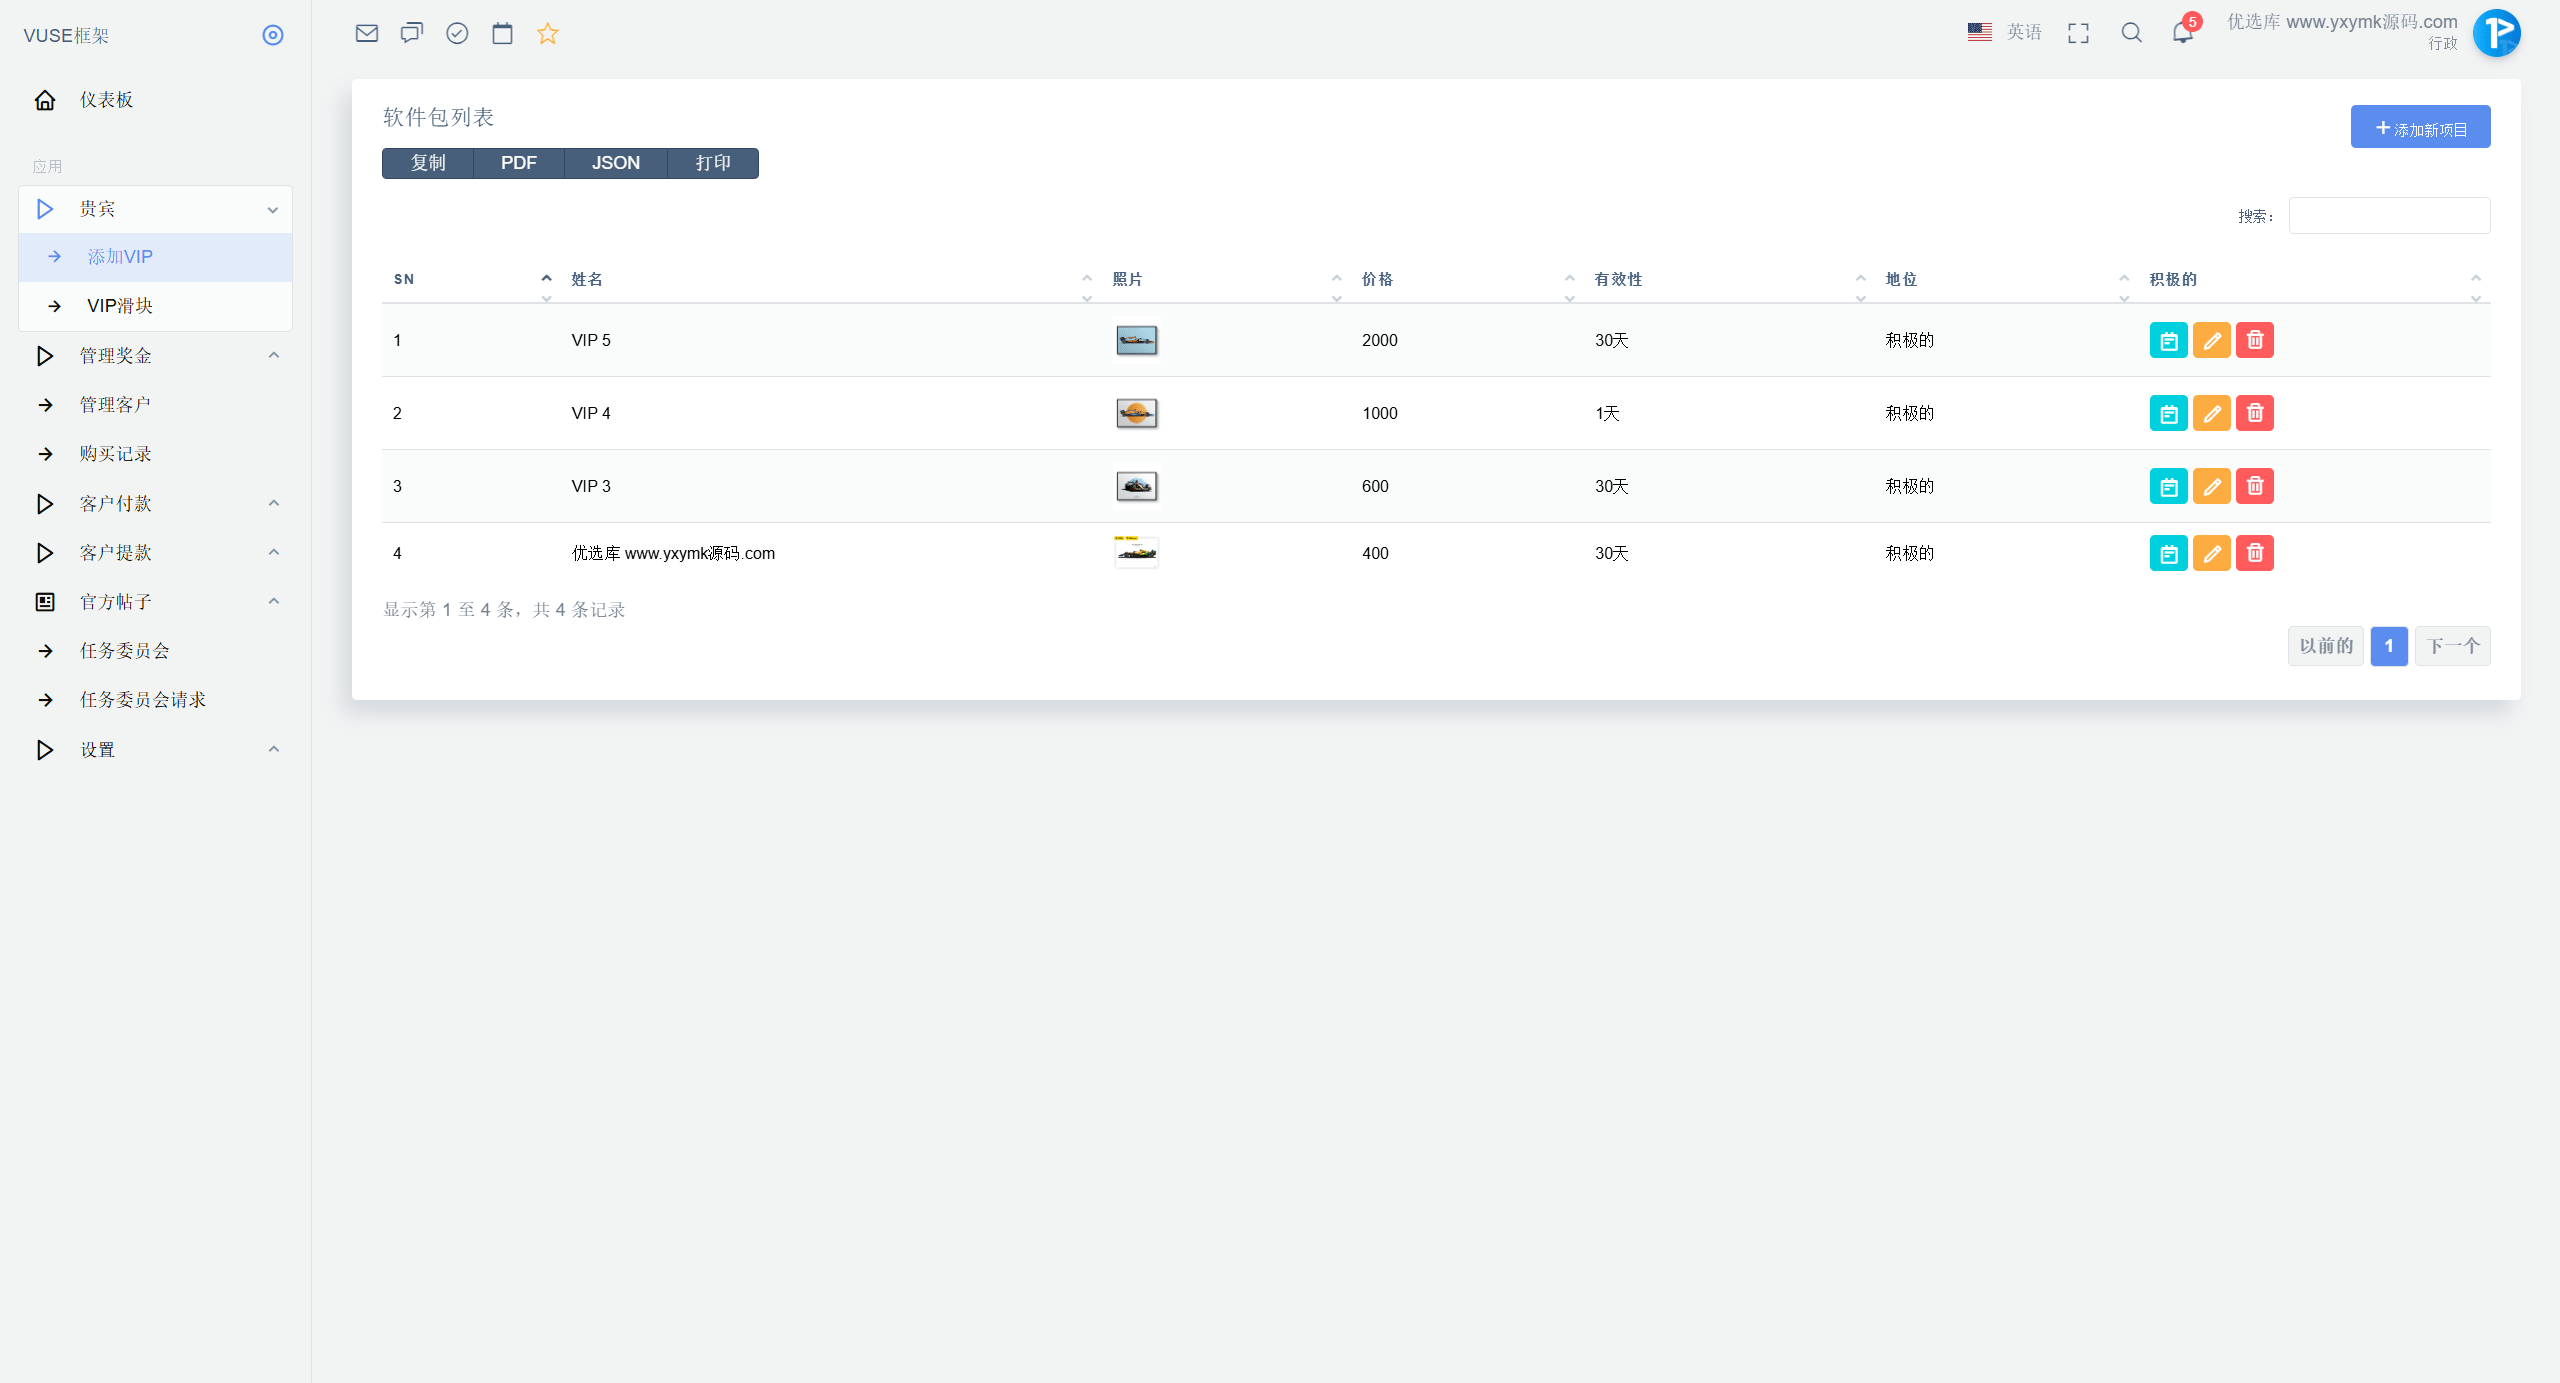Click the home icon beside 仪表板

point(45,100)
